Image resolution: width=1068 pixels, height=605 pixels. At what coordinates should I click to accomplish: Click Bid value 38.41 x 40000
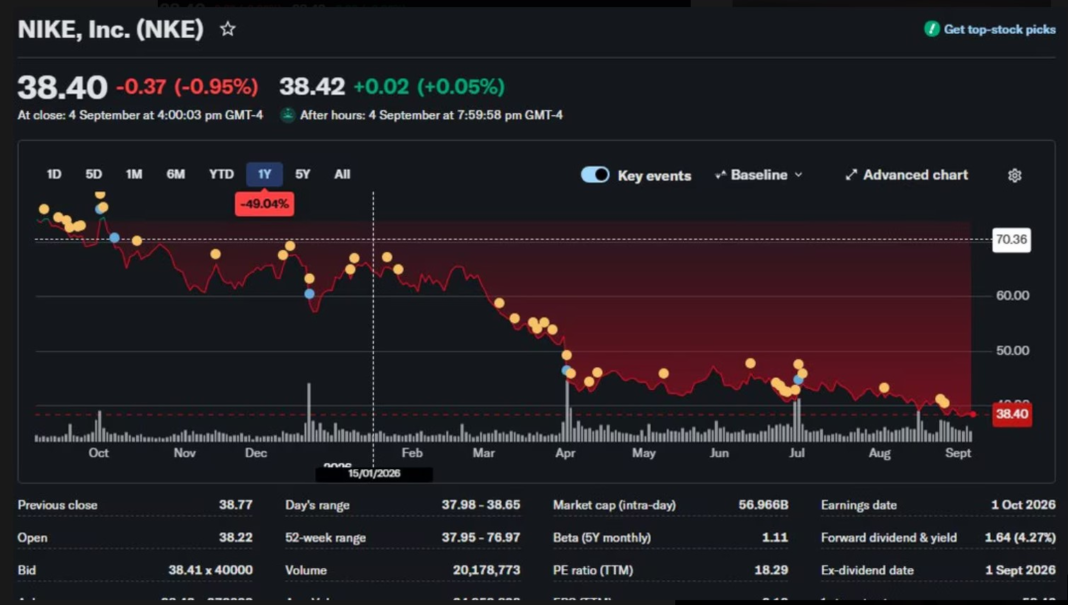click(210, 570)
